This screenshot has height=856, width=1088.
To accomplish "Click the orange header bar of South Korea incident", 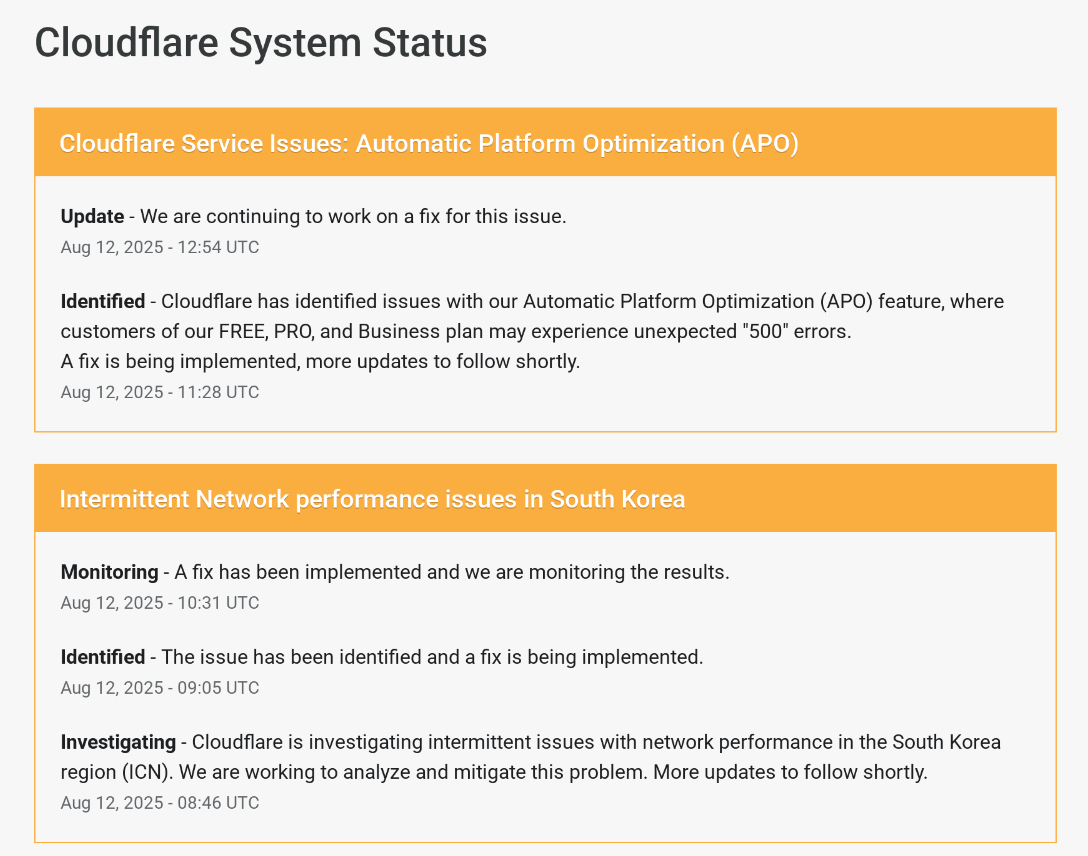I will pyautogui.click(x=545, y=498).
